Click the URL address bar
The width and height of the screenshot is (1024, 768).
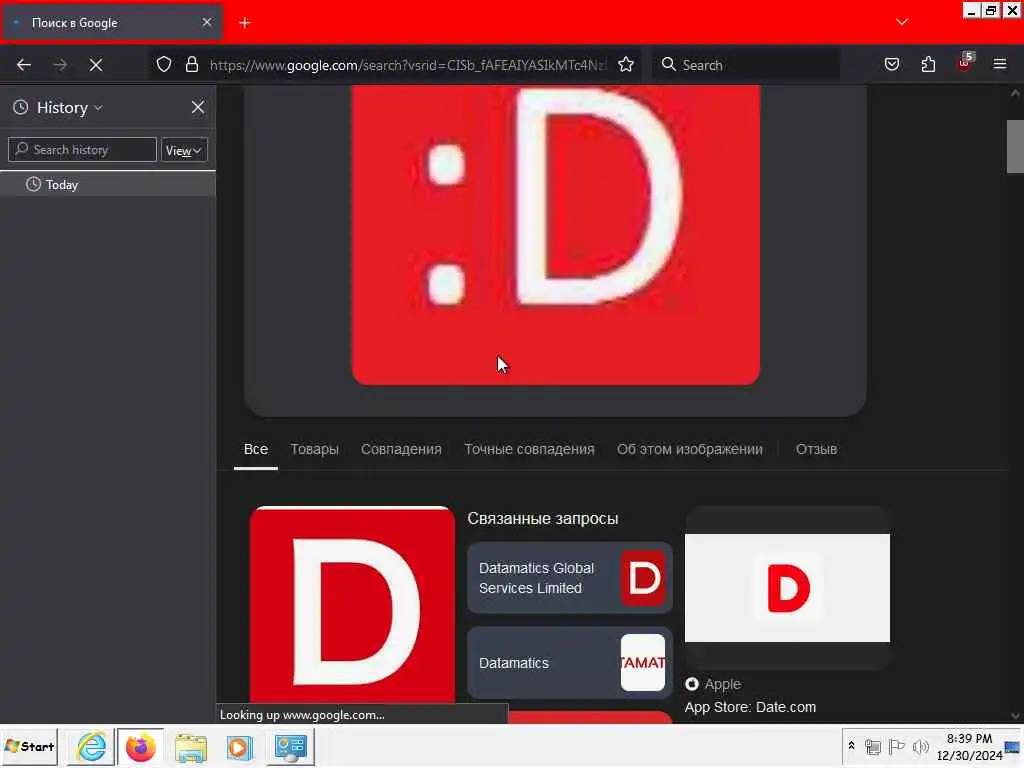[x=408, y=65]
